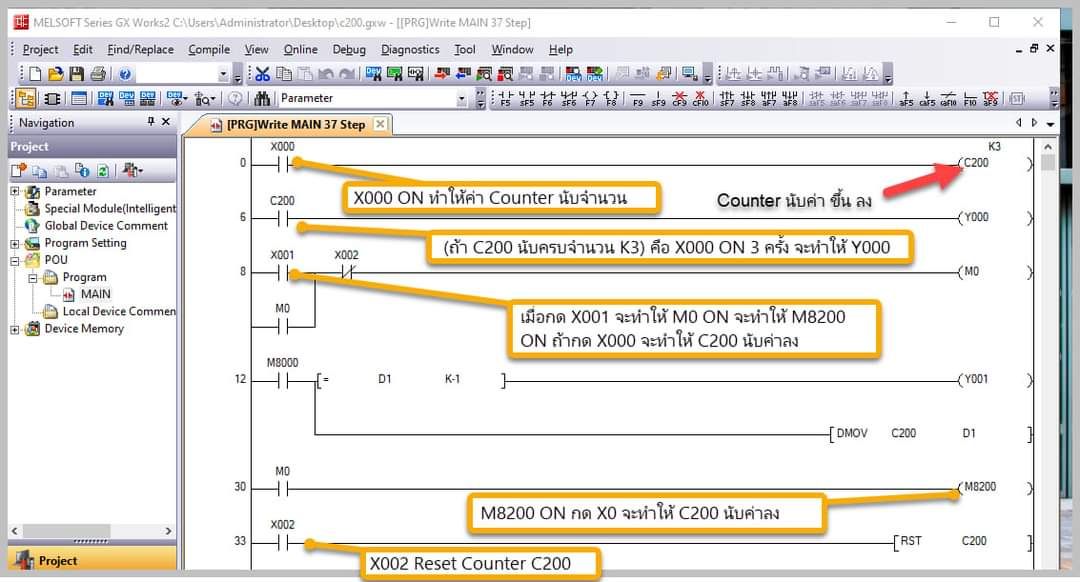Viewport: 1080px width, 582px height.
Task: Insert application instruction with F8 icon
Action: point(611,98)
